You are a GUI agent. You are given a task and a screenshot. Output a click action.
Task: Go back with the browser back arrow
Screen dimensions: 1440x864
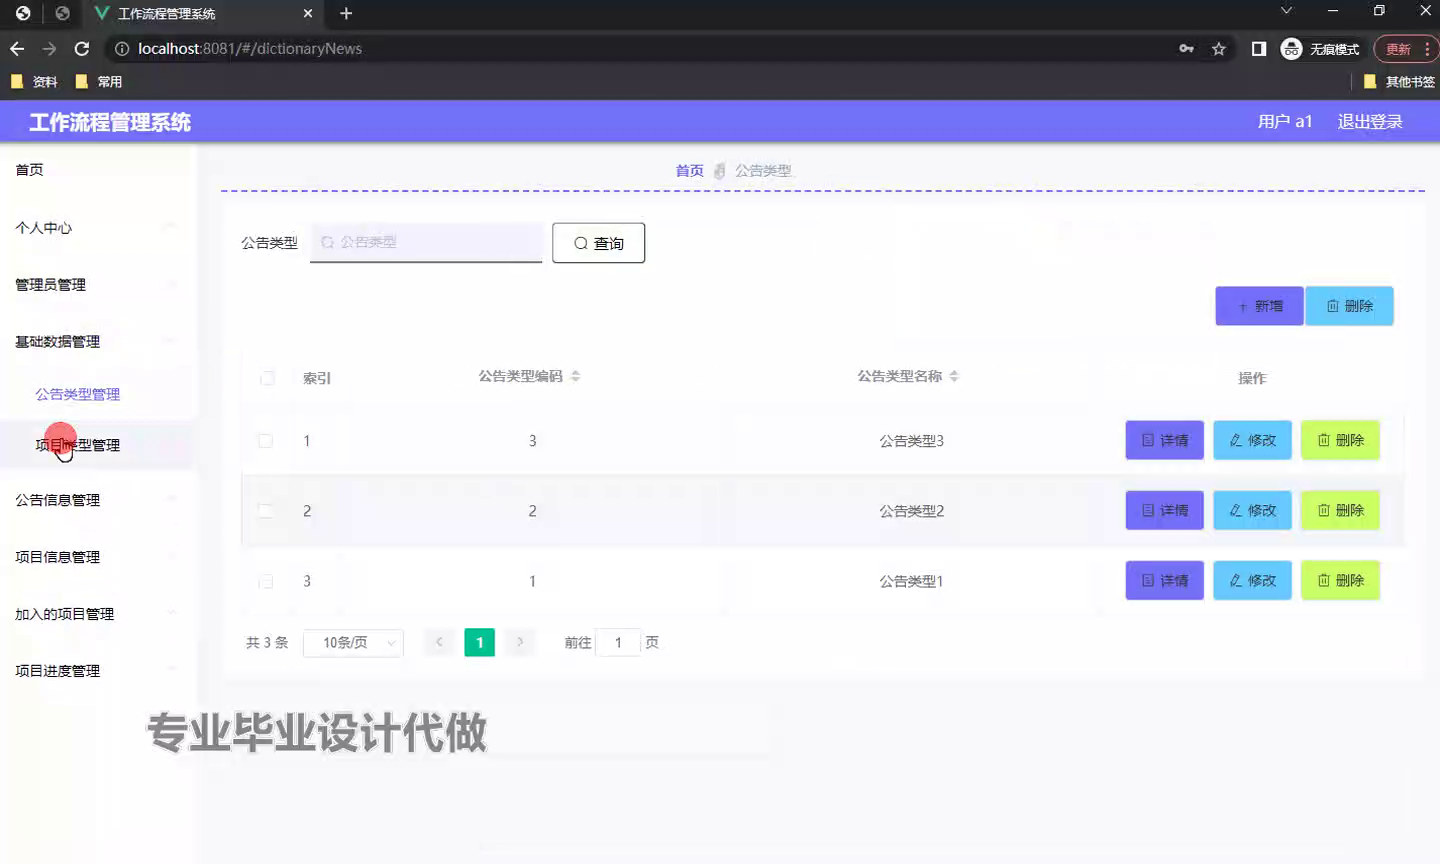pyautogui.click(x=17, y=48)
